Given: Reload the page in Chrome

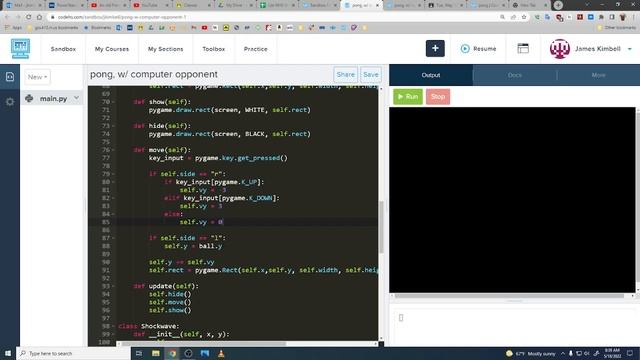Looking at the screenshot, I should pos(28,17).
